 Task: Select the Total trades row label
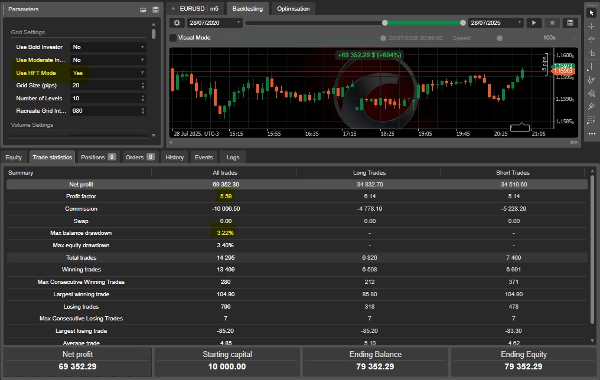81,258
